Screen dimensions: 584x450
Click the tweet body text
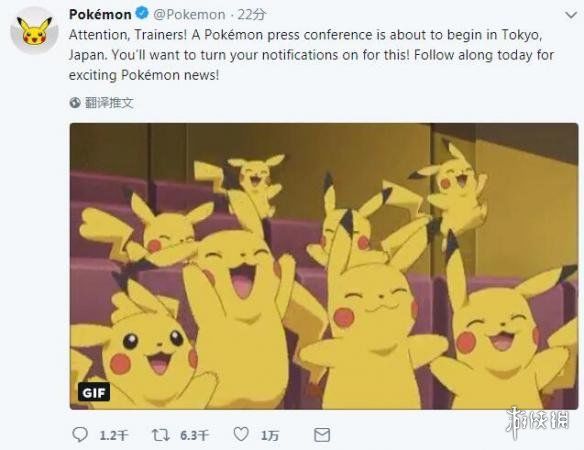point(311,55)
